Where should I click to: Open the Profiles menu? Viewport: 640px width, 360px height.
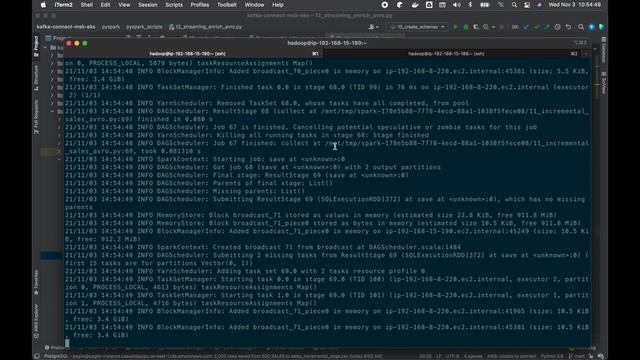200,5
